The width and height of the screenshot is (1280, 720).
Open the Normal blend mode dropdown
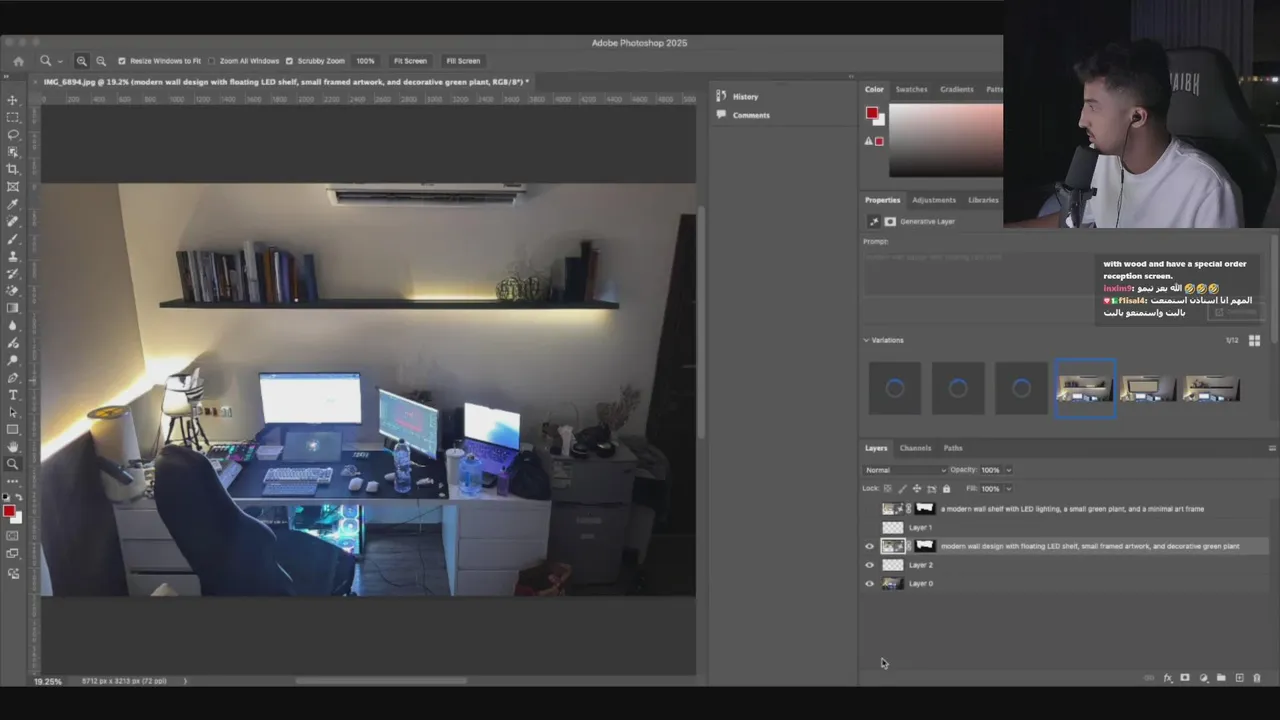pos(905,470)
